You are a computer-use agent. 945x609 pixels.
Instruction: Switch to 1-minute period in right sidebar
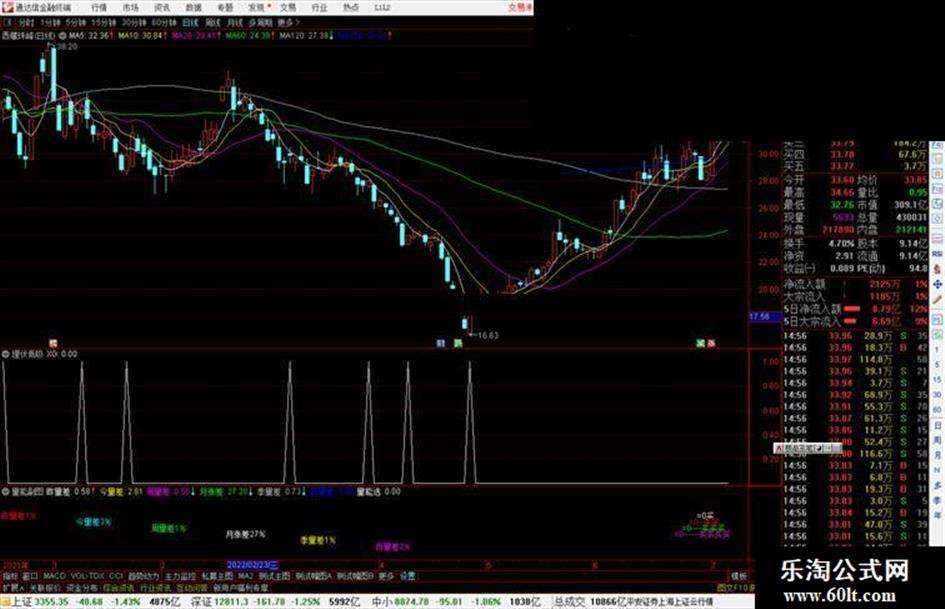tap(937, 349)
